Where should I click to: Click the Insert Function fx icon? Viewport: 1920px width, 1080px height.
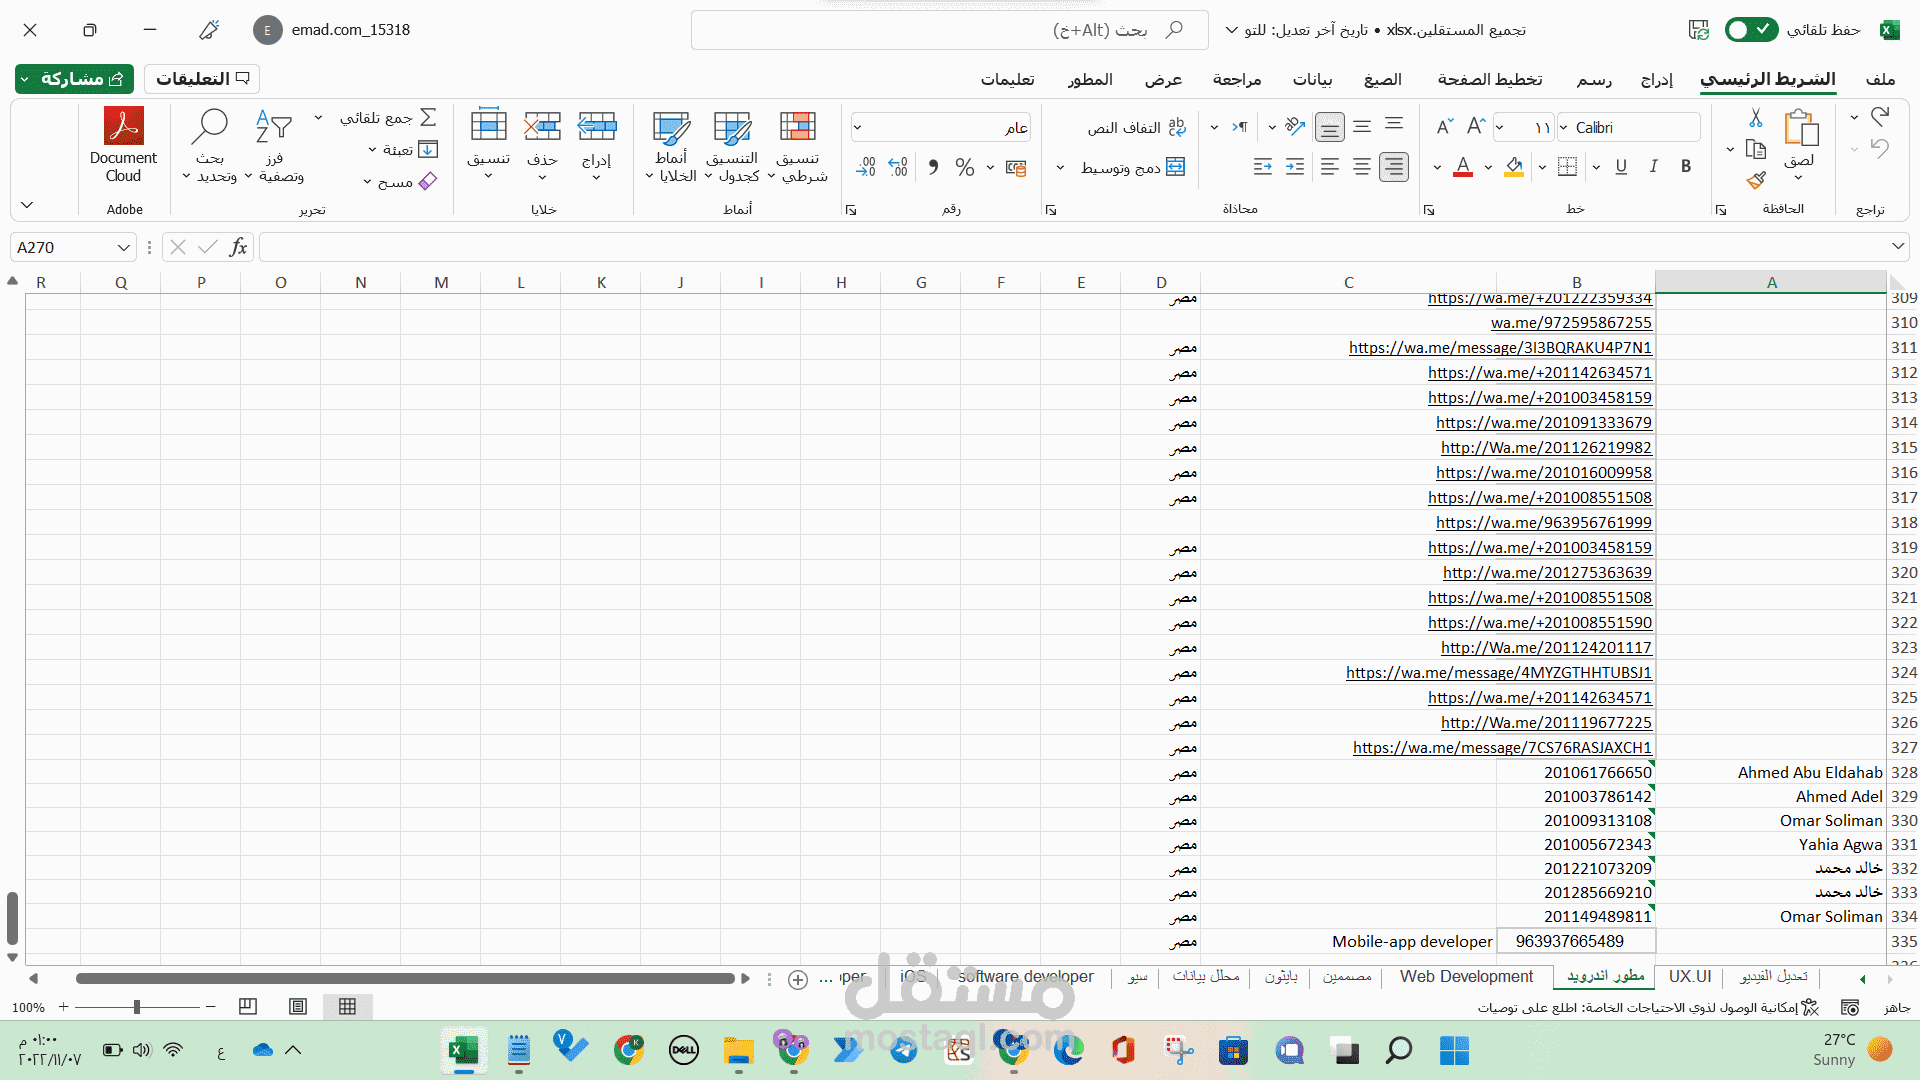click(238, 247)
